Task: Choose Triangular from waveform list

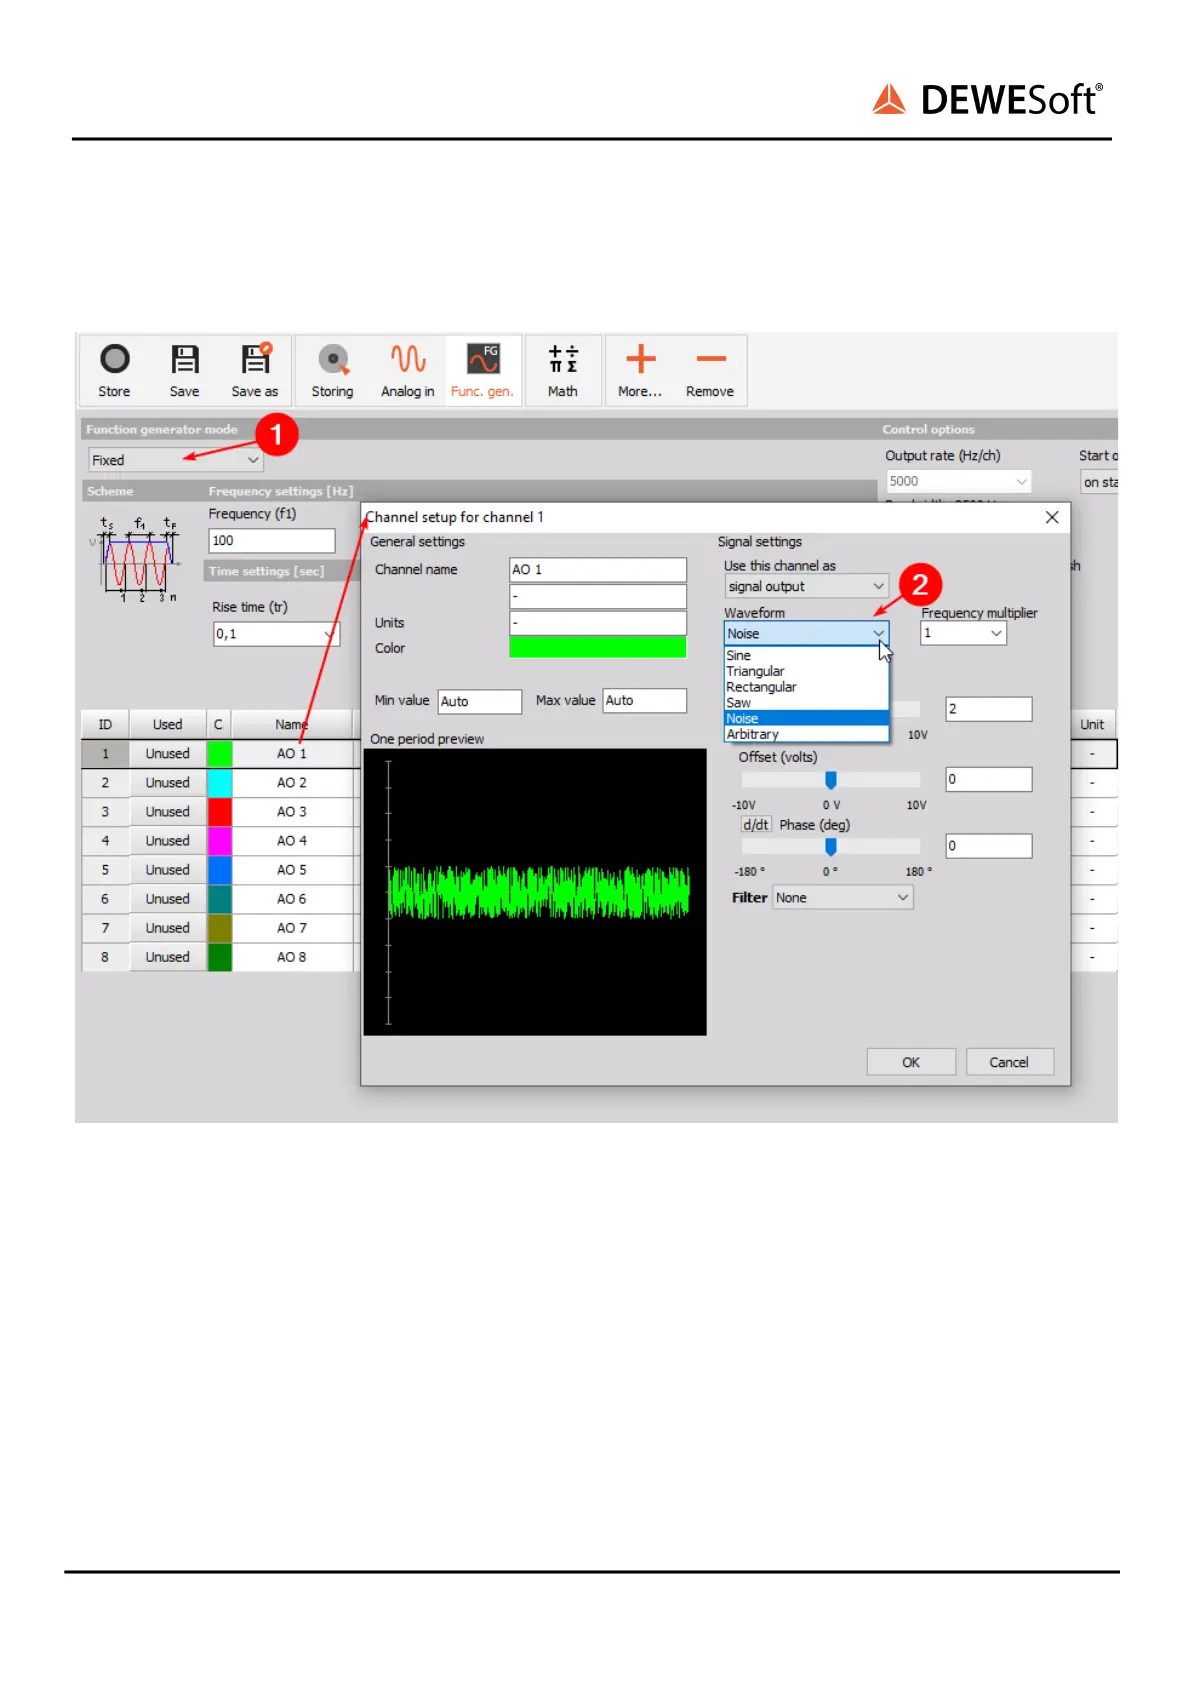Action: pyautogui.click(x=806, y=671)
